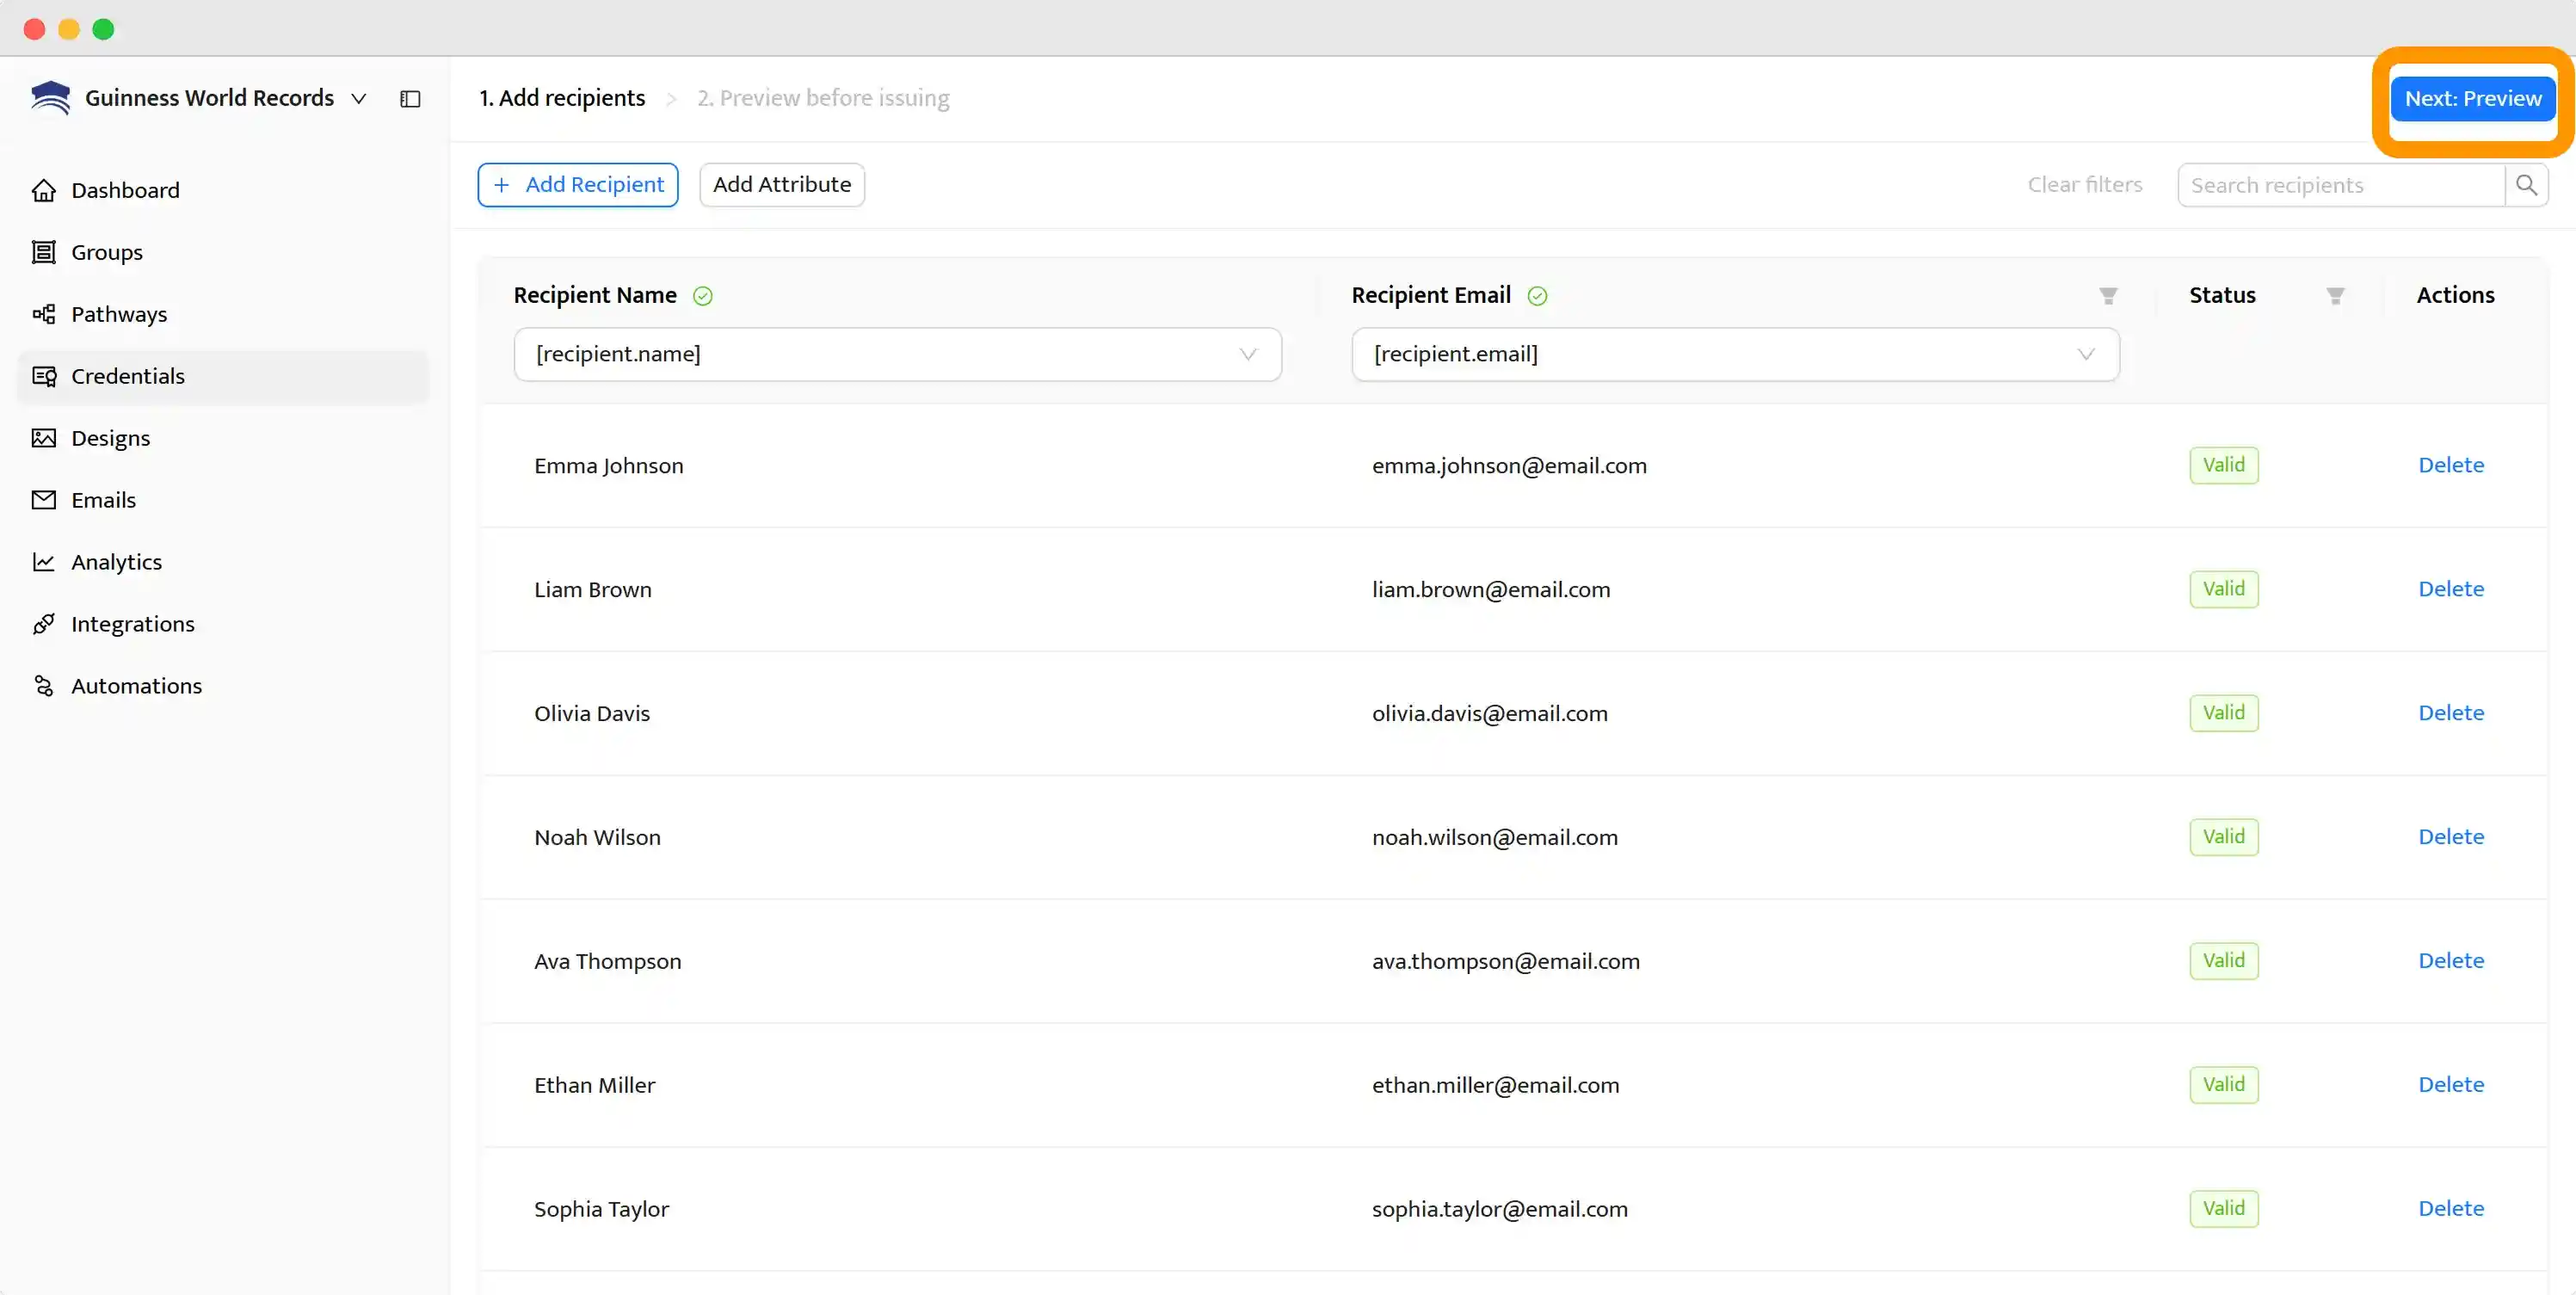Expand the [recipient.name] dropdown
Screen dimensions: 2576x1295
click(x=1247, y=354)
